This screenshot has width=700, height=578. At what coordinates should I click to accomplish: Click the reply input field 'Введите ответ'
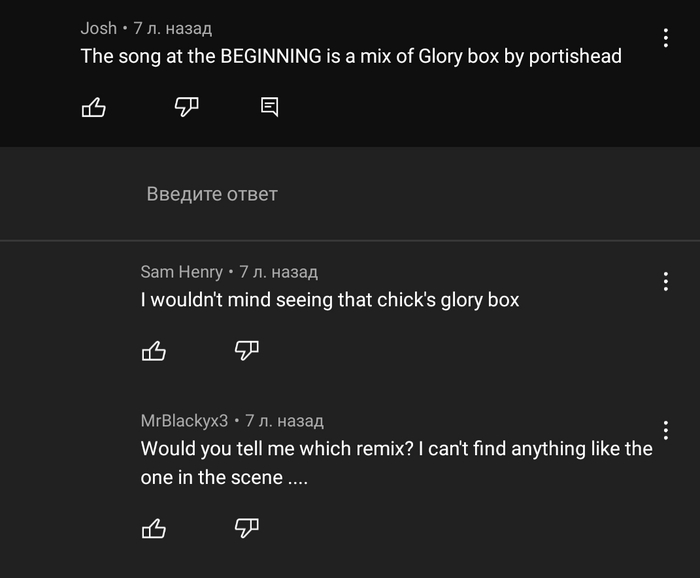(212, 194)
